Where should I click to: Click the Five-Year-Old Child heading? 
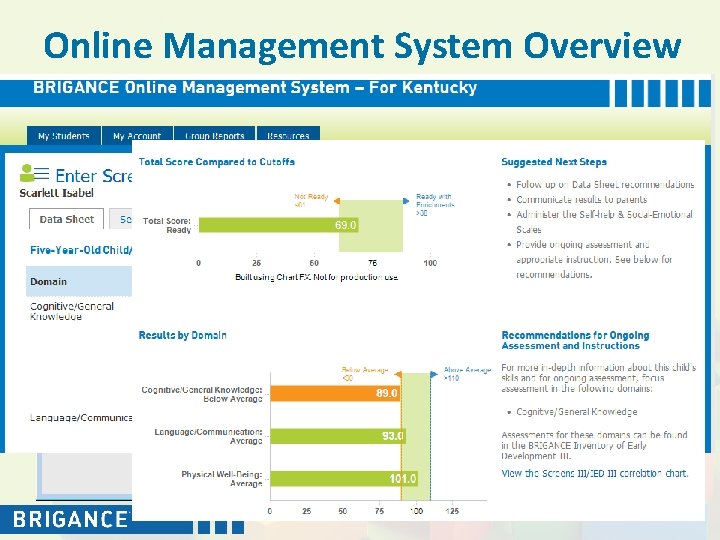tap(81, 250)
